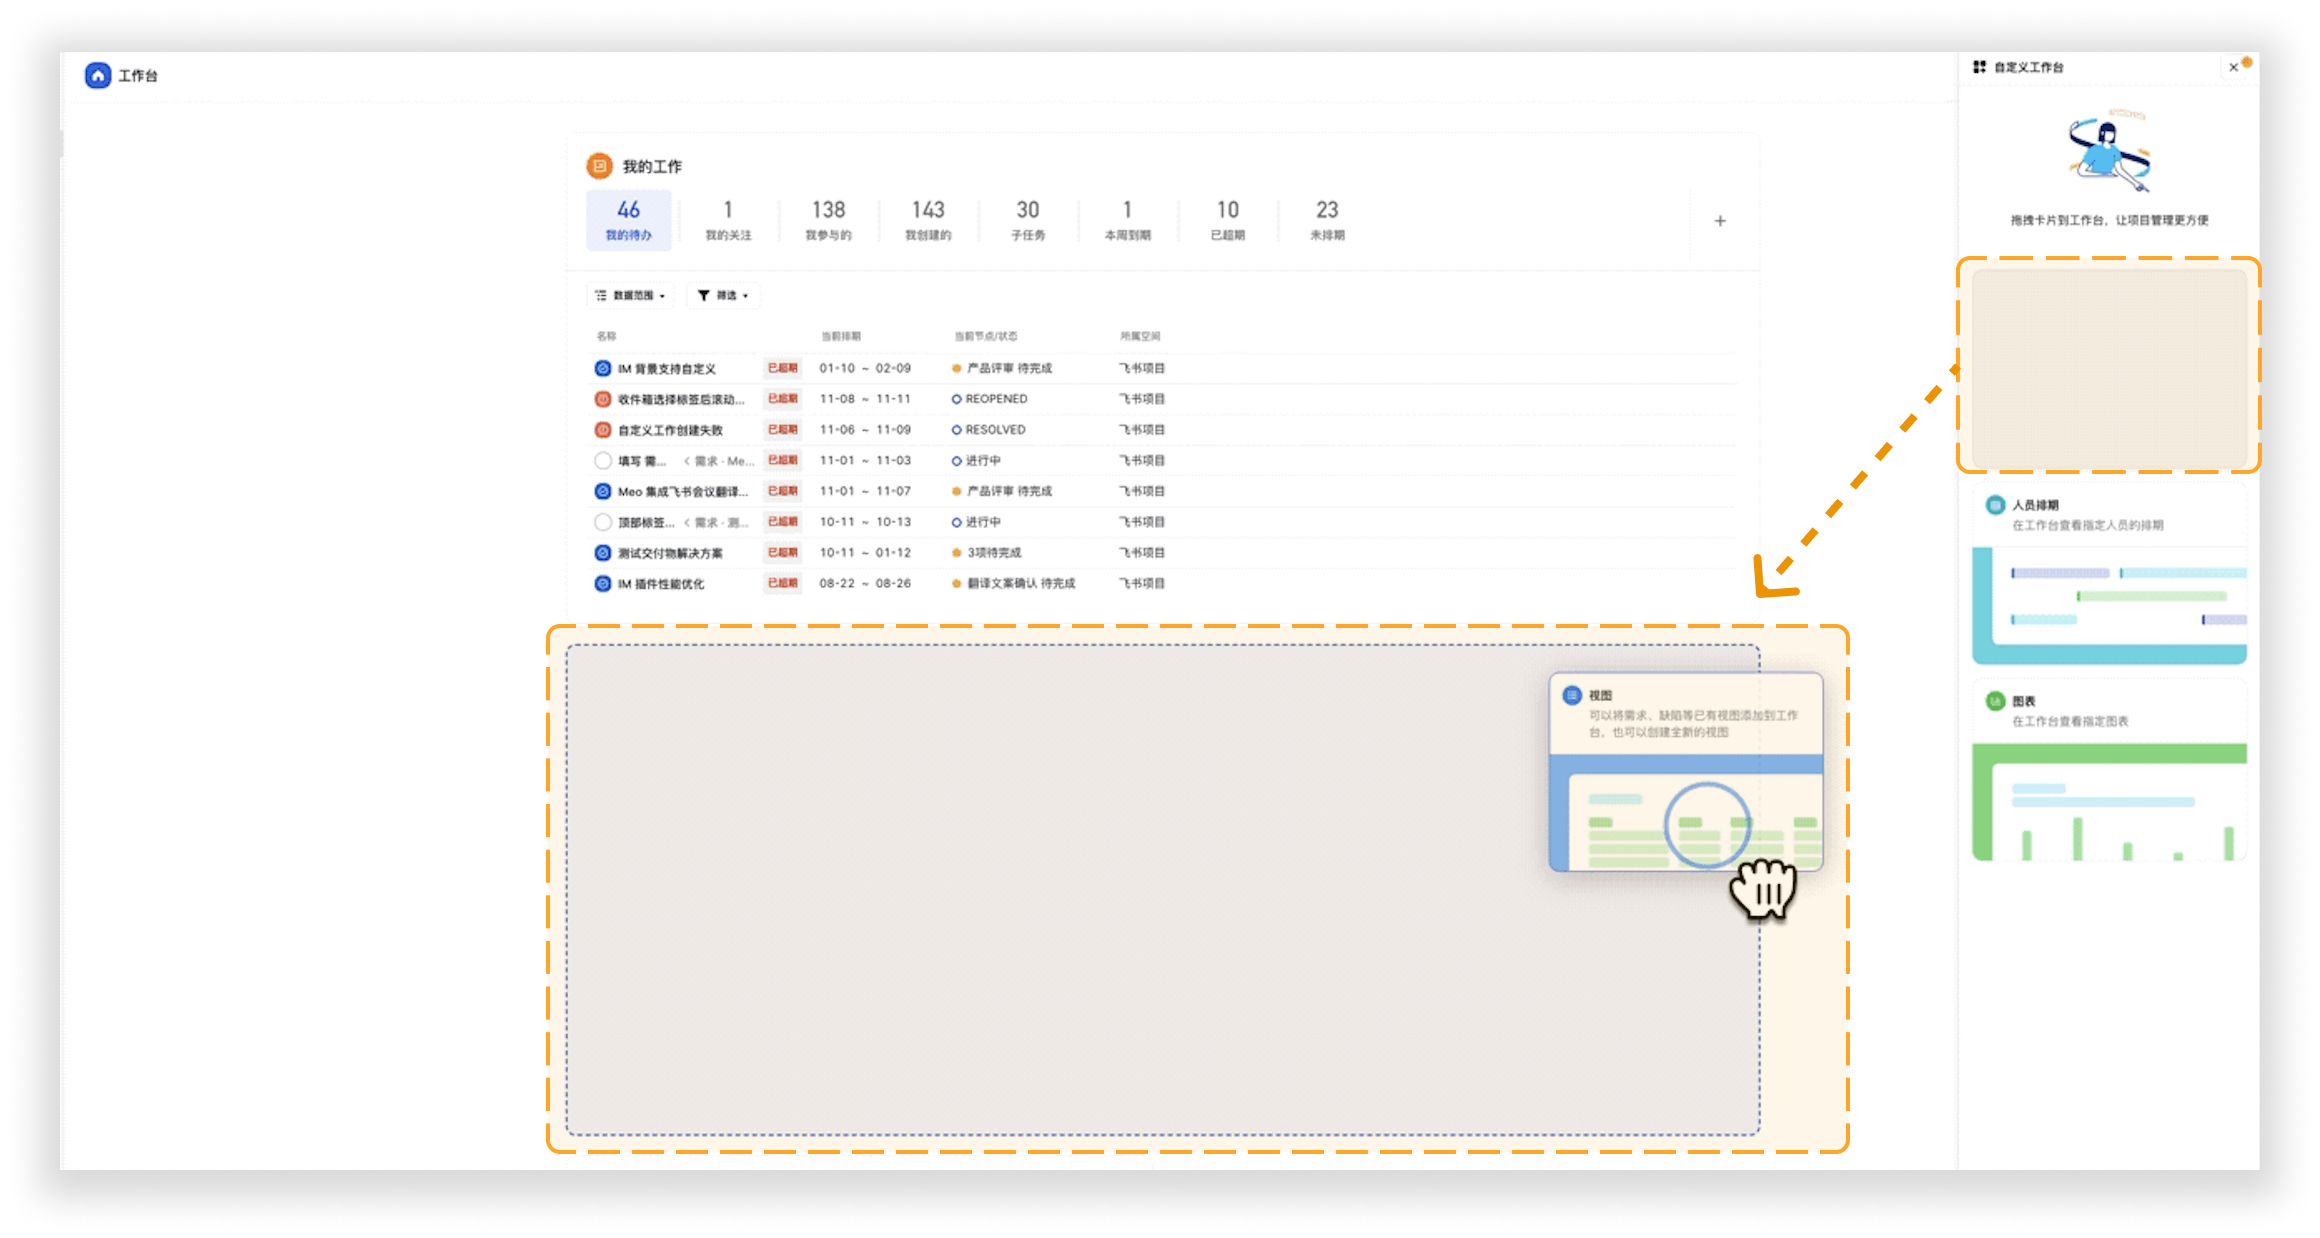
Task: Open the 筛选 filter dropdown
Action: tap(723, 295)
